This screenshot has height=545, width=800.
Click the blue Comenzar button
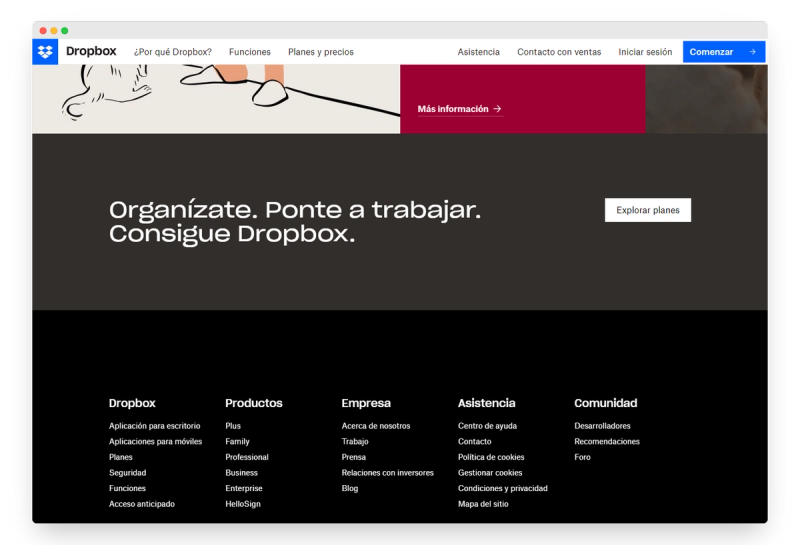(x=723, y=52)
